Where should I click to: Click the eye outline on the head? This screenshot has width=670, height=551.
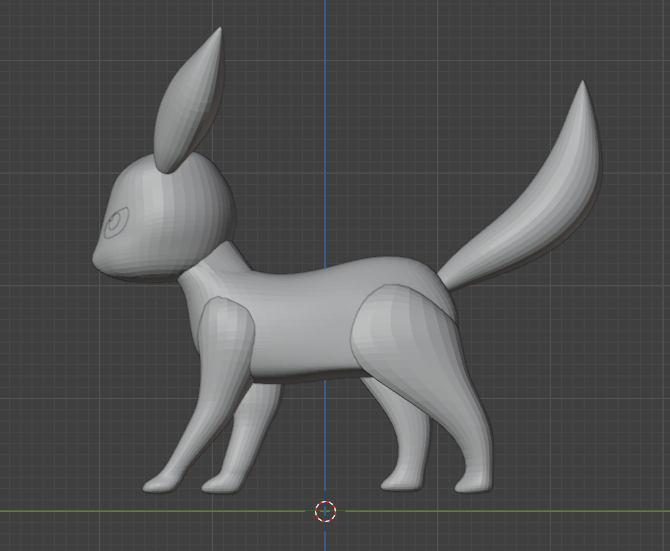(x=118, y=221)
